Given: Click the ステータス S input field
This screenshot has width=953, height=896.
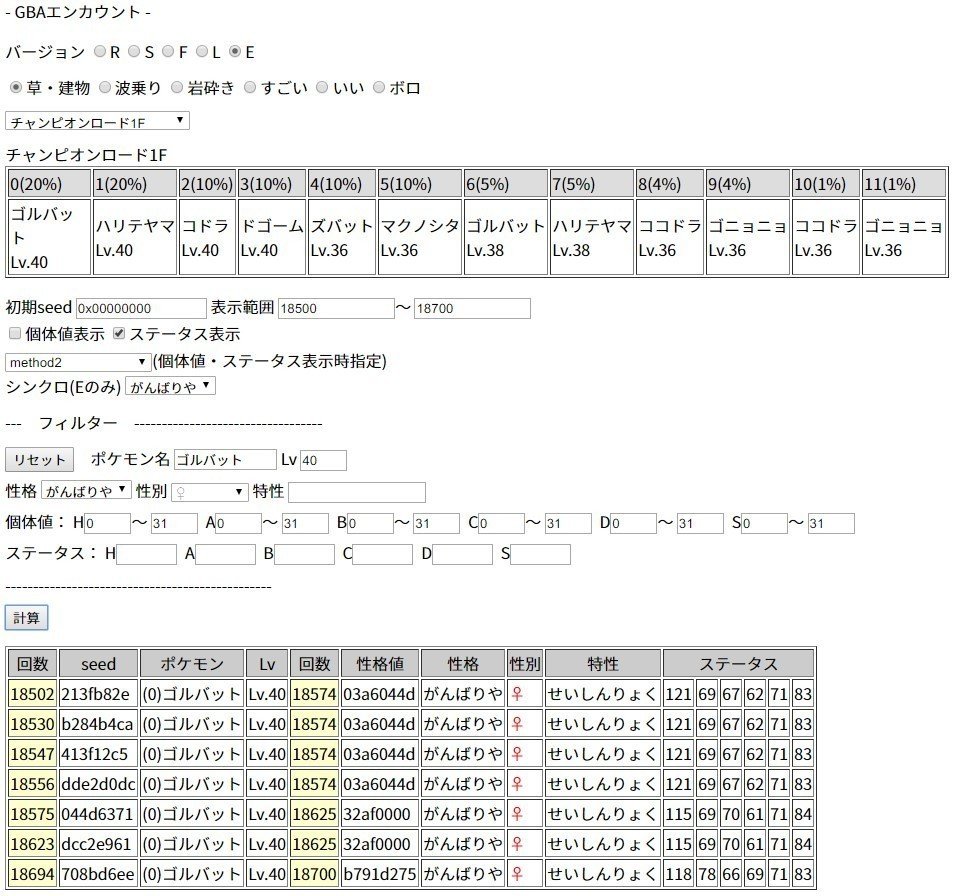Looking at the screenshot, I should click(540, 554).
